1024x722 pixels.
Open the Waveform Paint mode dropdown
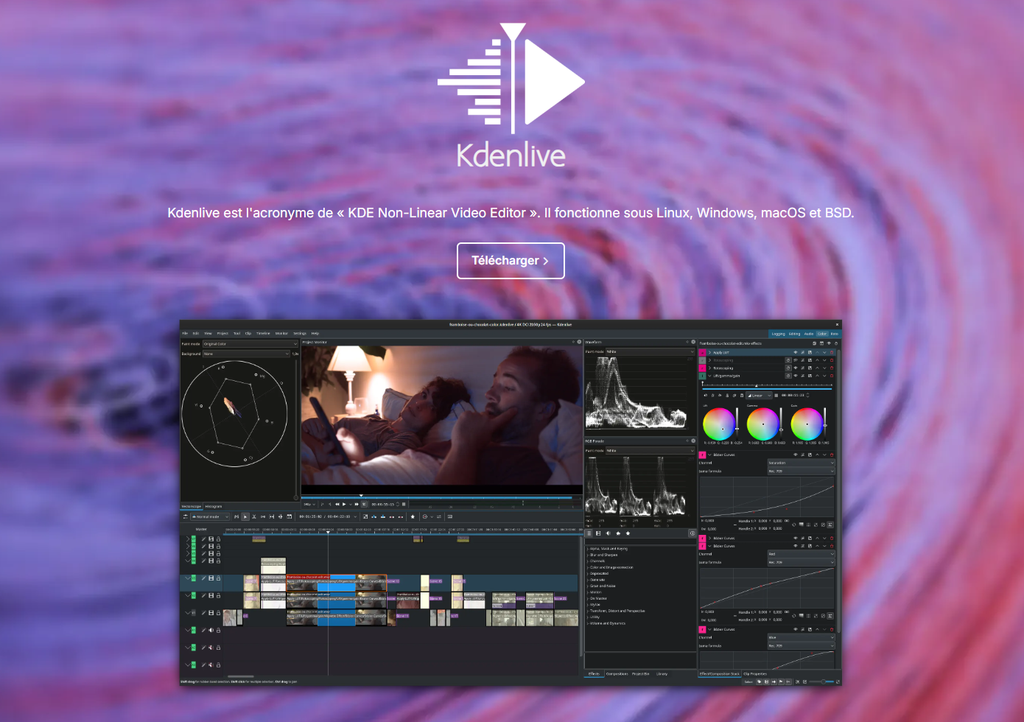(650, 352)
